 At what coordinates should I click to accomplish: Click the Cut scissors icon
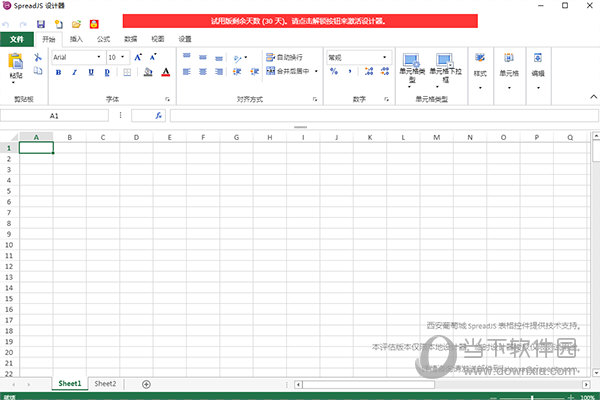pyautogui.click(x=37, y=57)
